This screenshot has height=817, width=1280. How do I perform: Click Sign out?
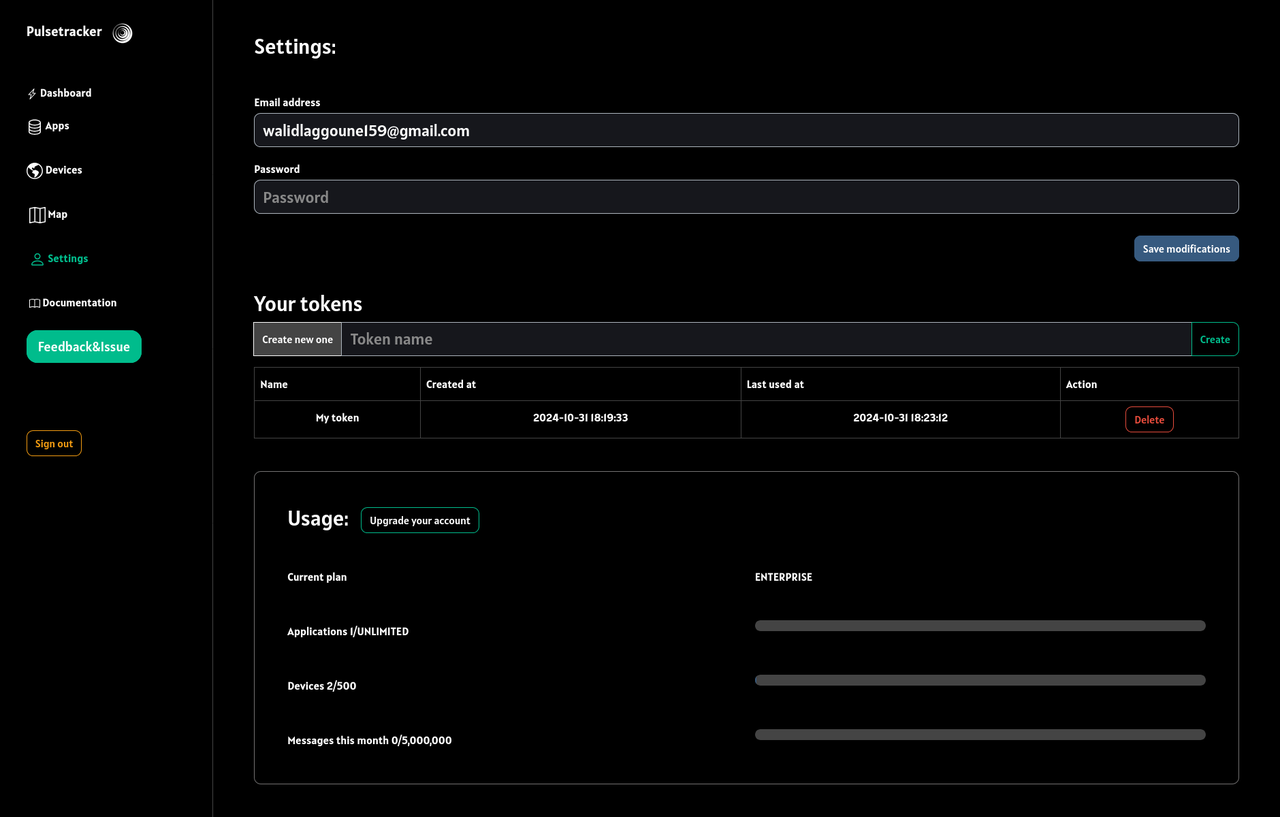click(53, 442)
